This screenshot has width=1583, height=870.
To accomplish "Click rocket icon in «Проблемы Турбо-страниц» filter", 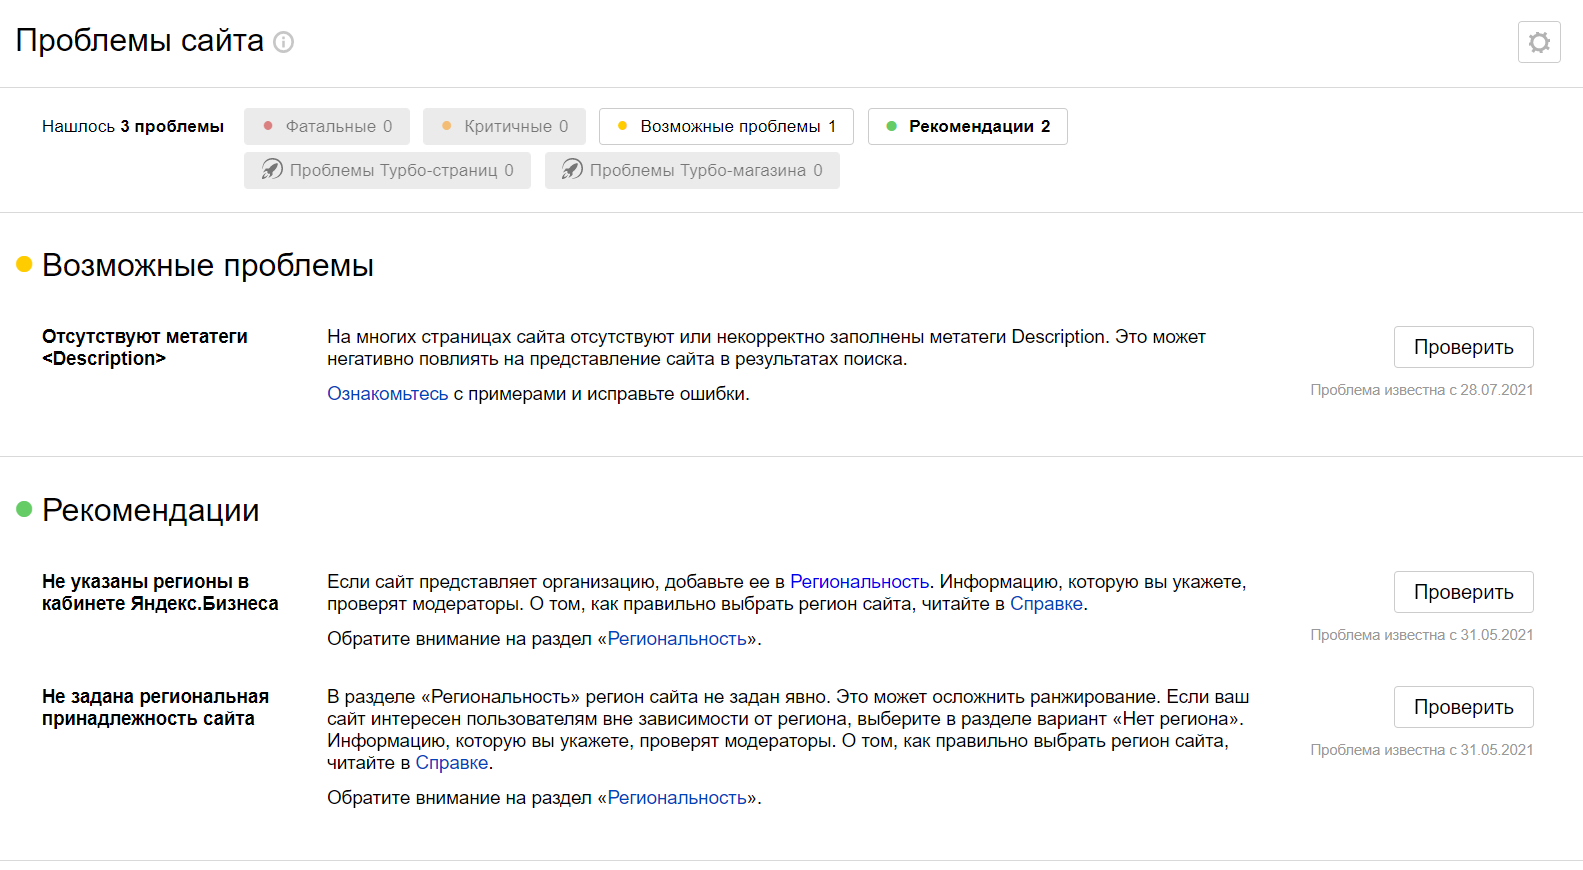I will (x=272, y=170).
